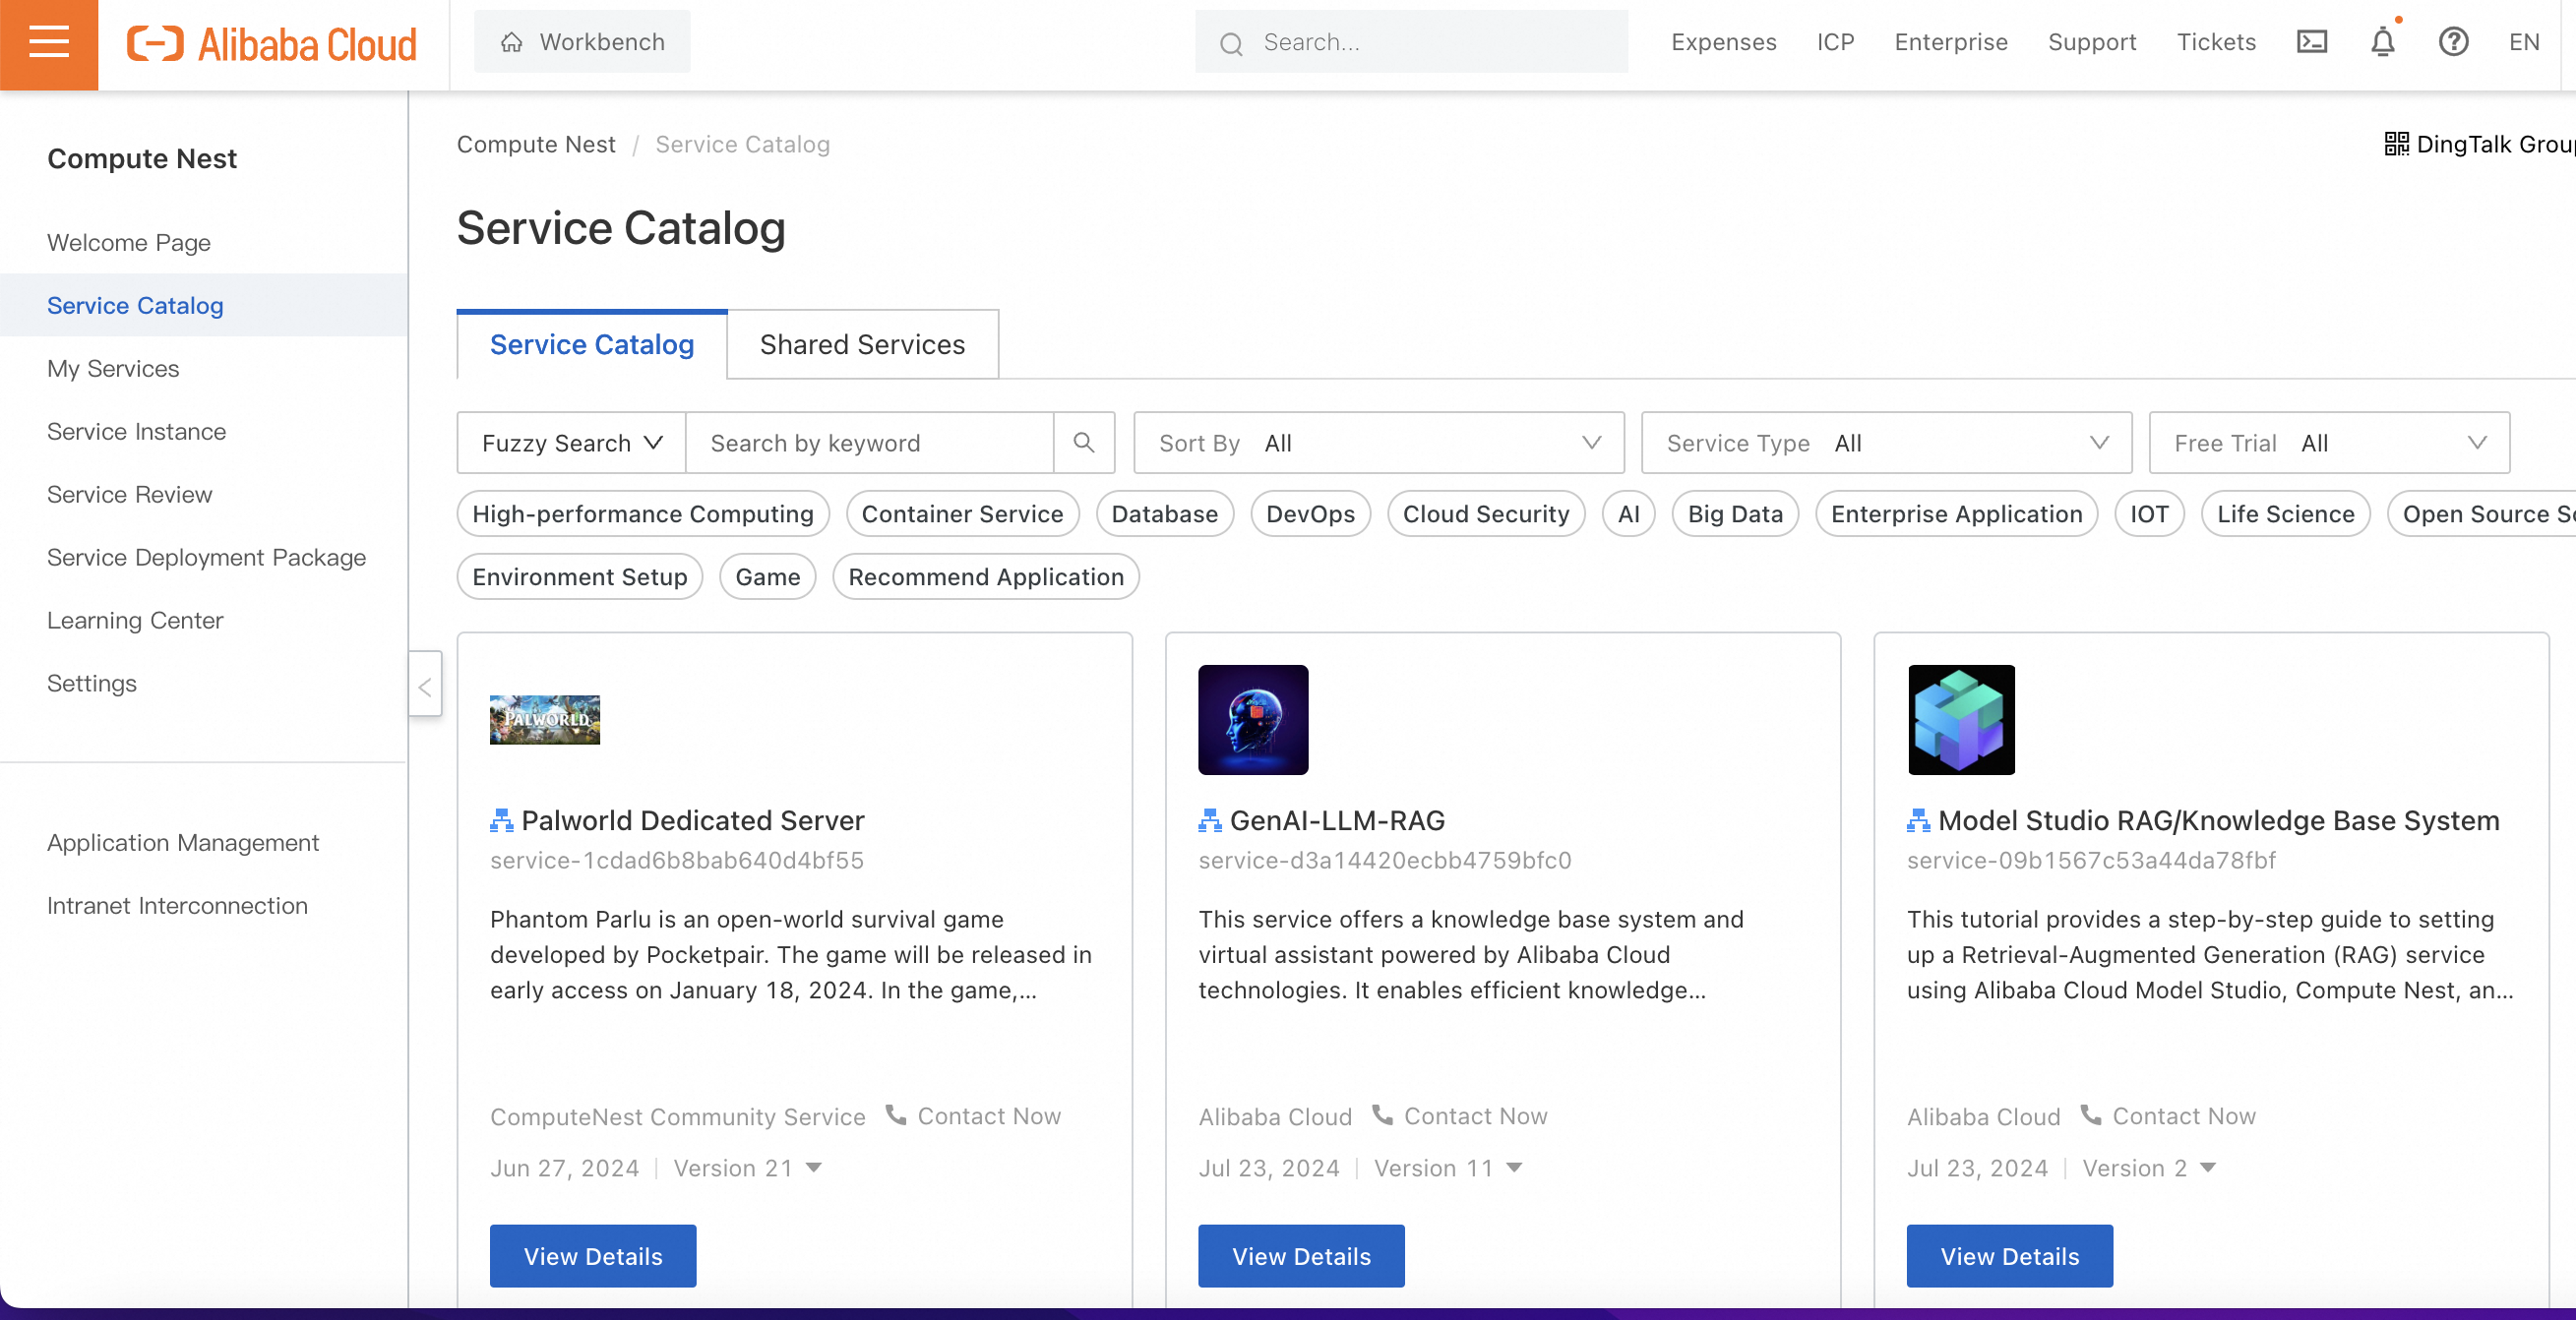Filter by Big Data tag
This screenshot has width=2576, height=1320.
[1735, 513]
